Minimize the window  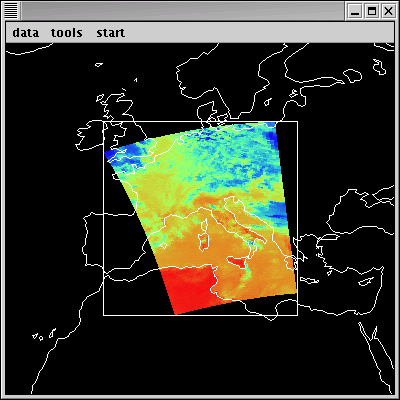(x=355, y=11)
